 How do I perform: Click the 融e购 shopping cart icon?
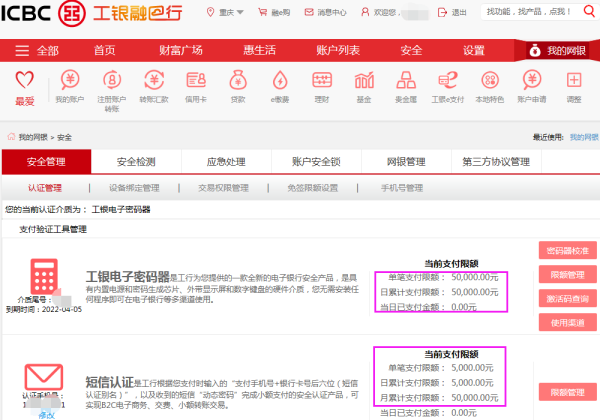coord(262,12)
